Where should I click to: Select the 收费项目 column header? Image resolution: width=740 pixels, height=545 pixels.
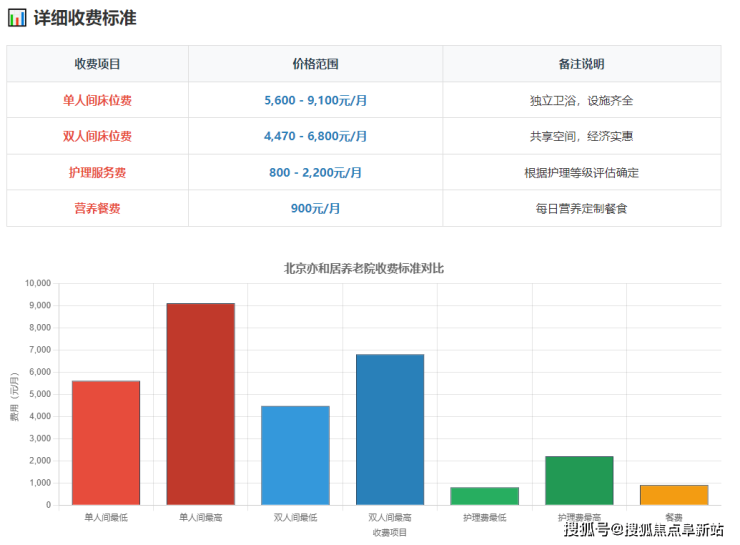[x=97, y=64]
